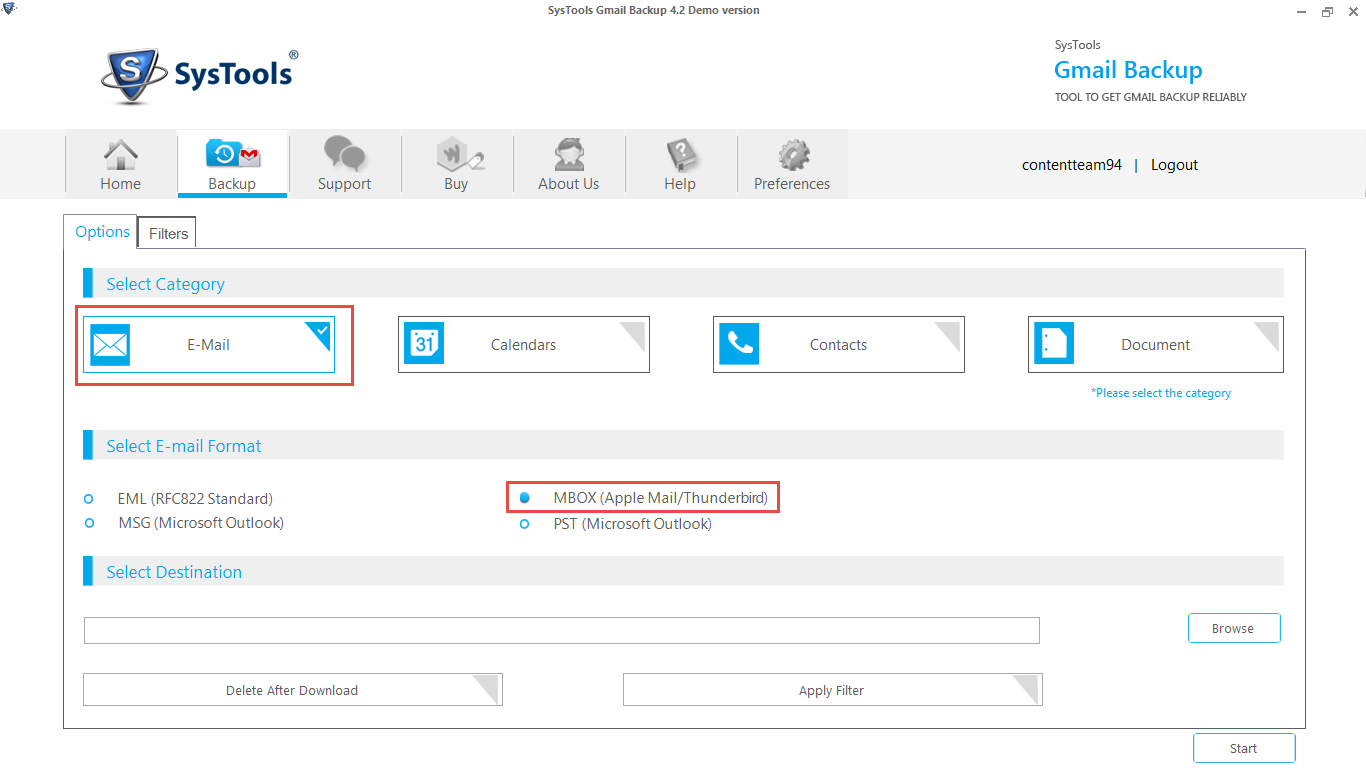Image resolution: width=1366 pixels, height=768 pixels.
Task: Open the Home toolbar section
Action: 121,165
